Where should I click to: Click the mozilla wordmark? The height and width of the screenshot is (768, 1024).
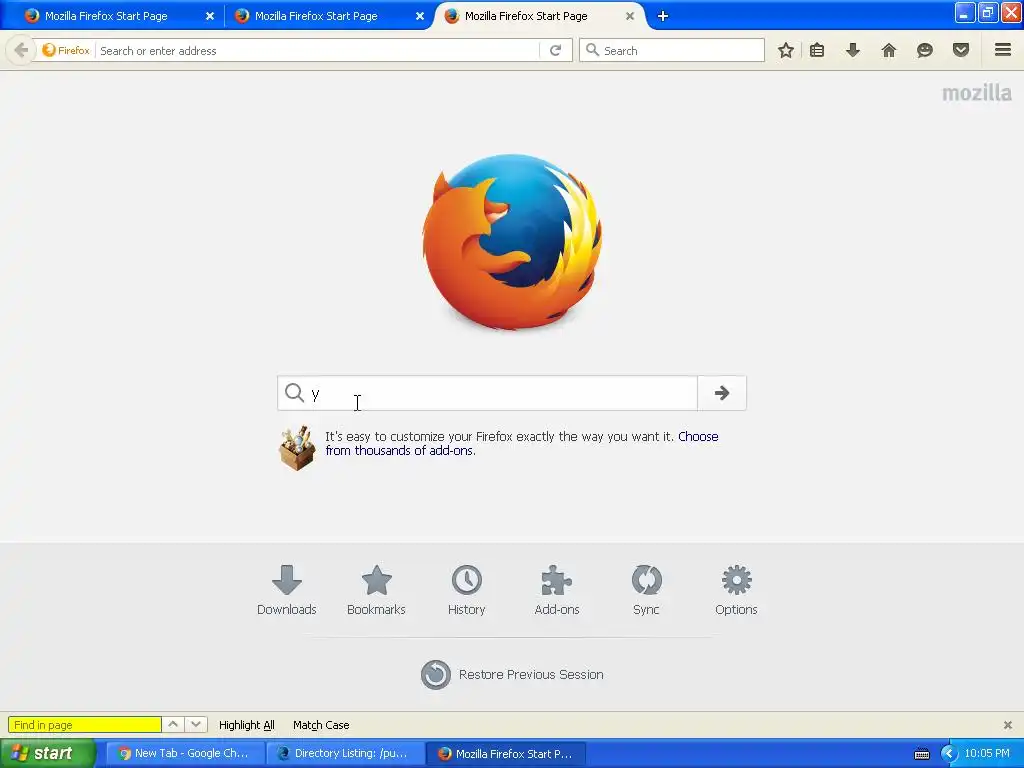[x=976, y=93]
